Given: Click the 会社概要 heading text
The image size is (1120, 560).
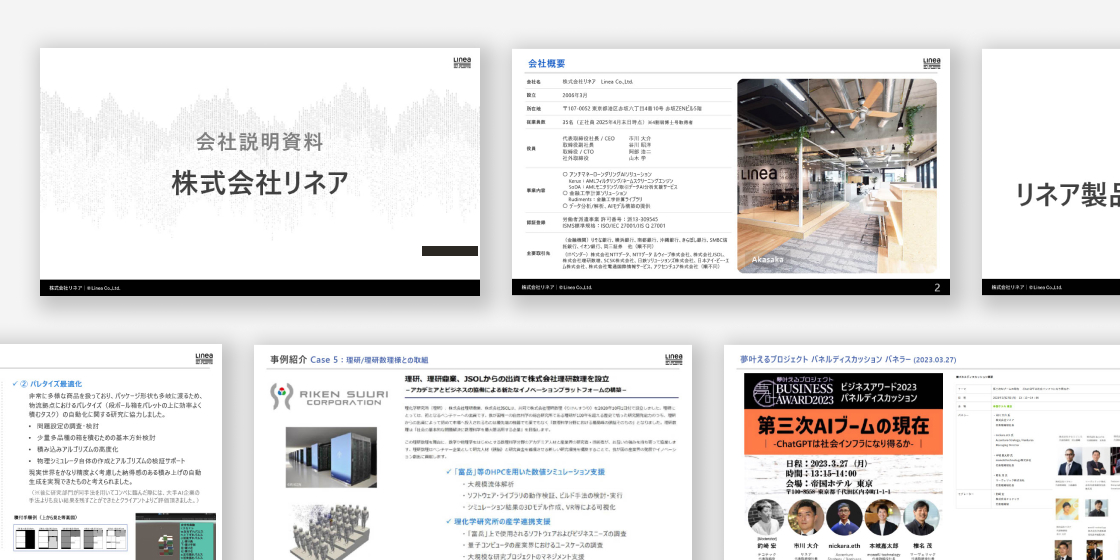Looking at the screenshot, I should (x=546, y=64).
